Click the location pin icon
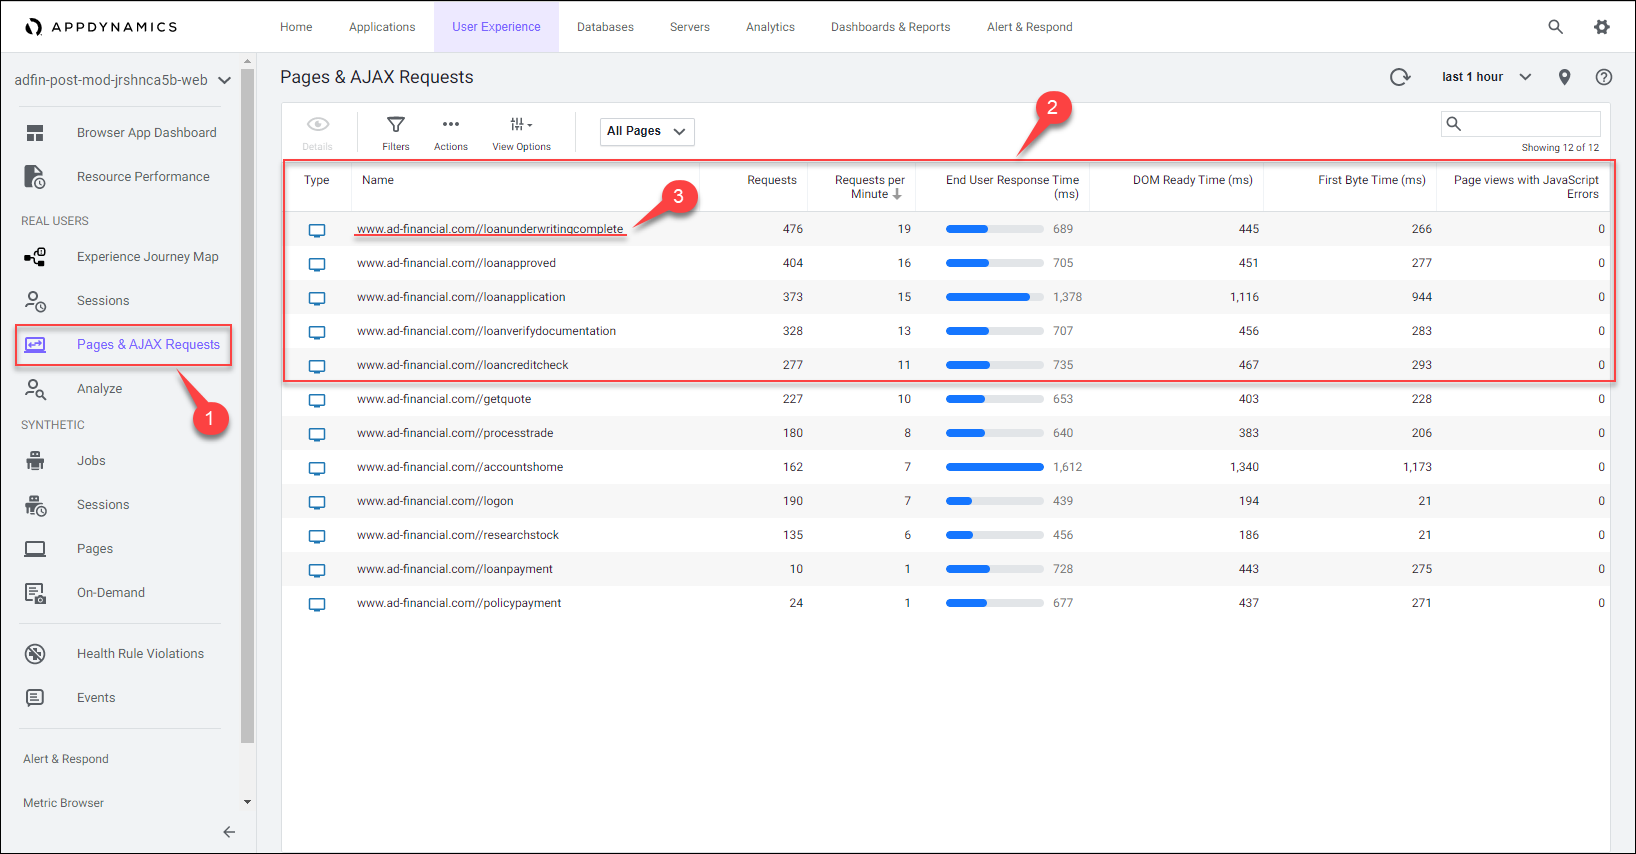 [x=1564, y=77]
